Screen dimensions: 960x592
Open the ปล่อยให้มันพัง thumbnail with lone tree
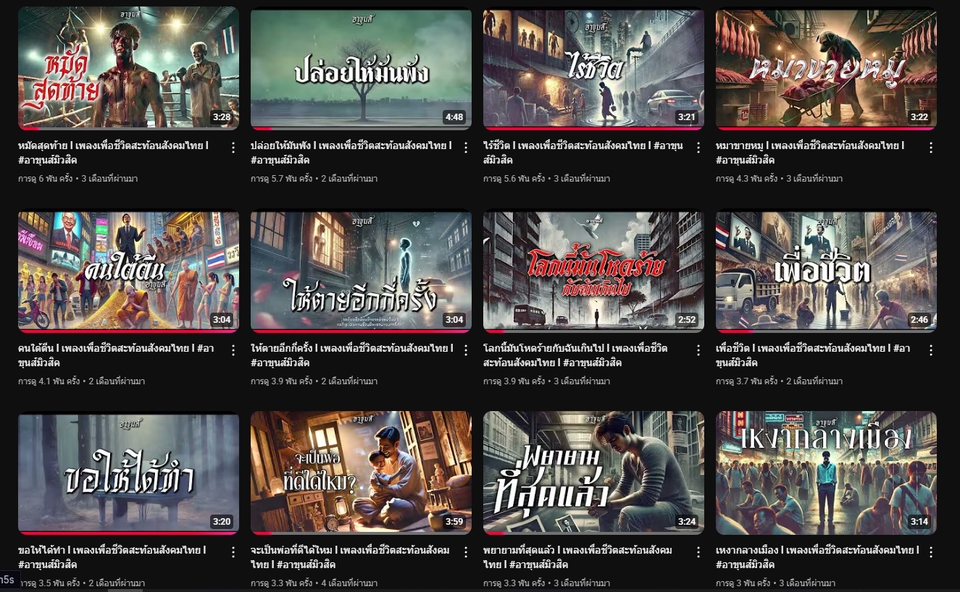point(360,68)
